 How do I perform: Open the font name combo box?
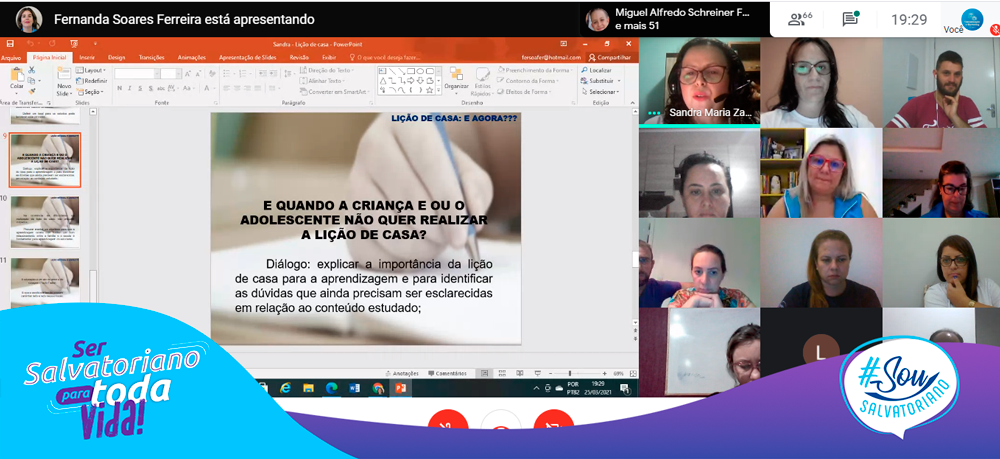point(136,73)
